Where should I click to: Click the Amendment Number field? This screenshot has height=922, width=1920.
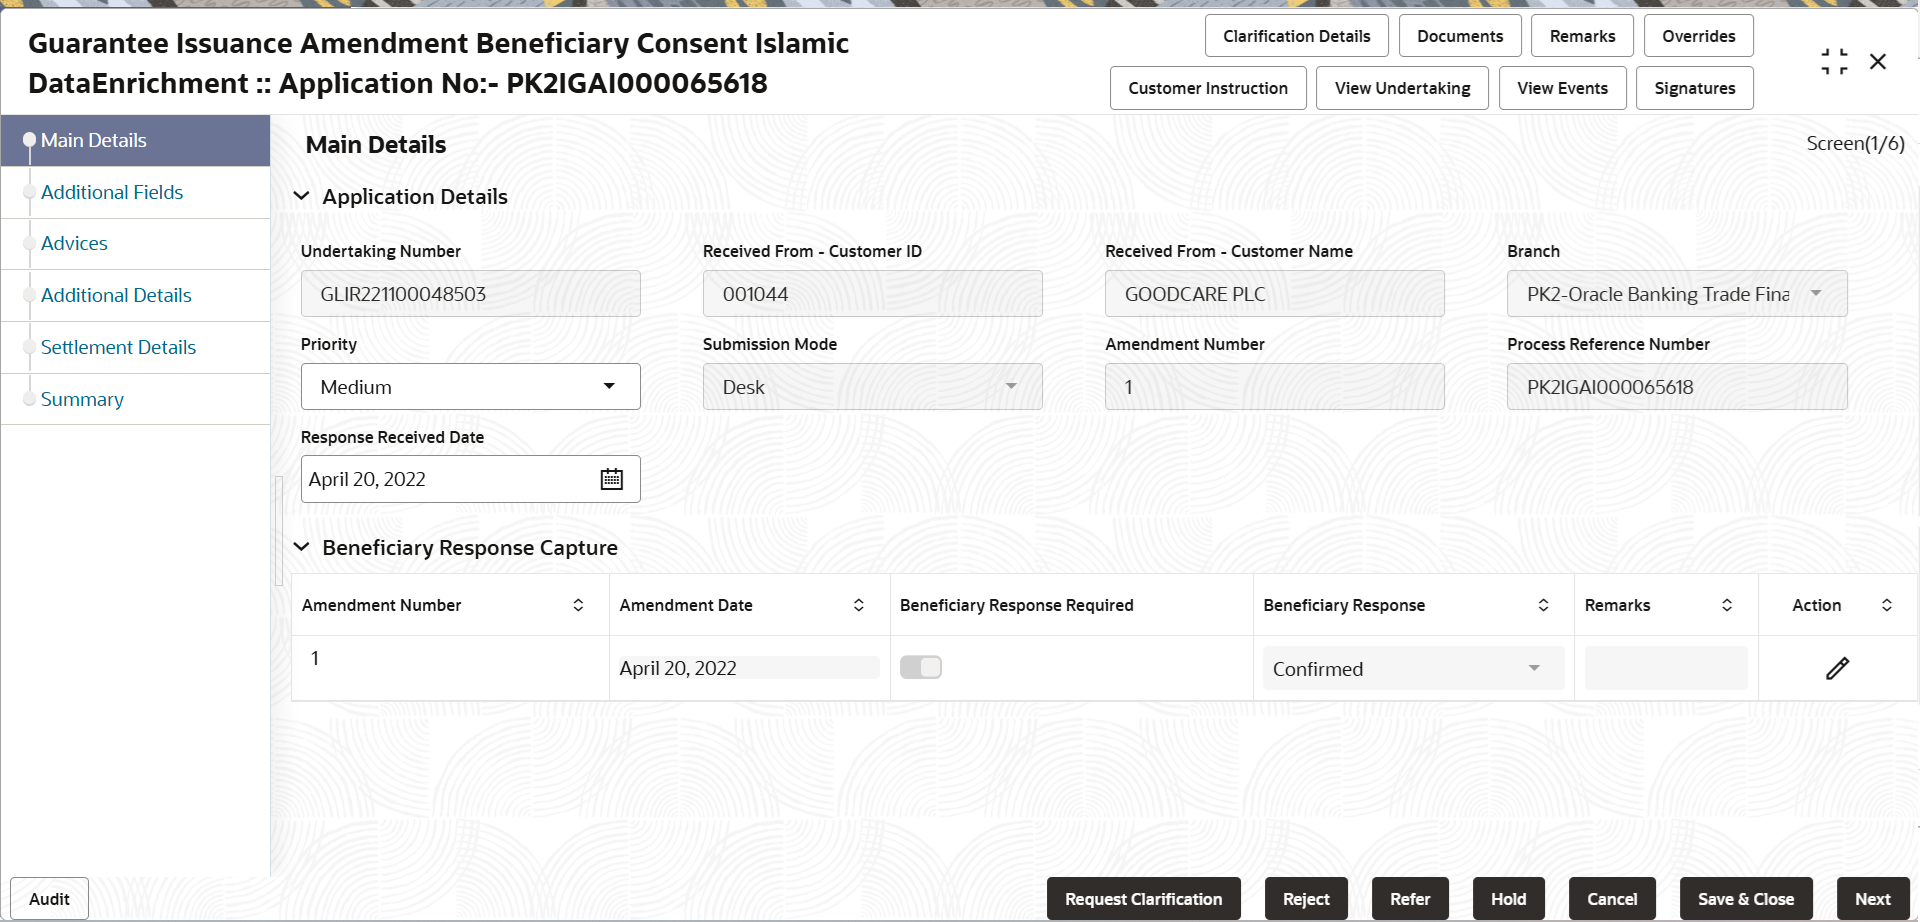[1275, 387]
